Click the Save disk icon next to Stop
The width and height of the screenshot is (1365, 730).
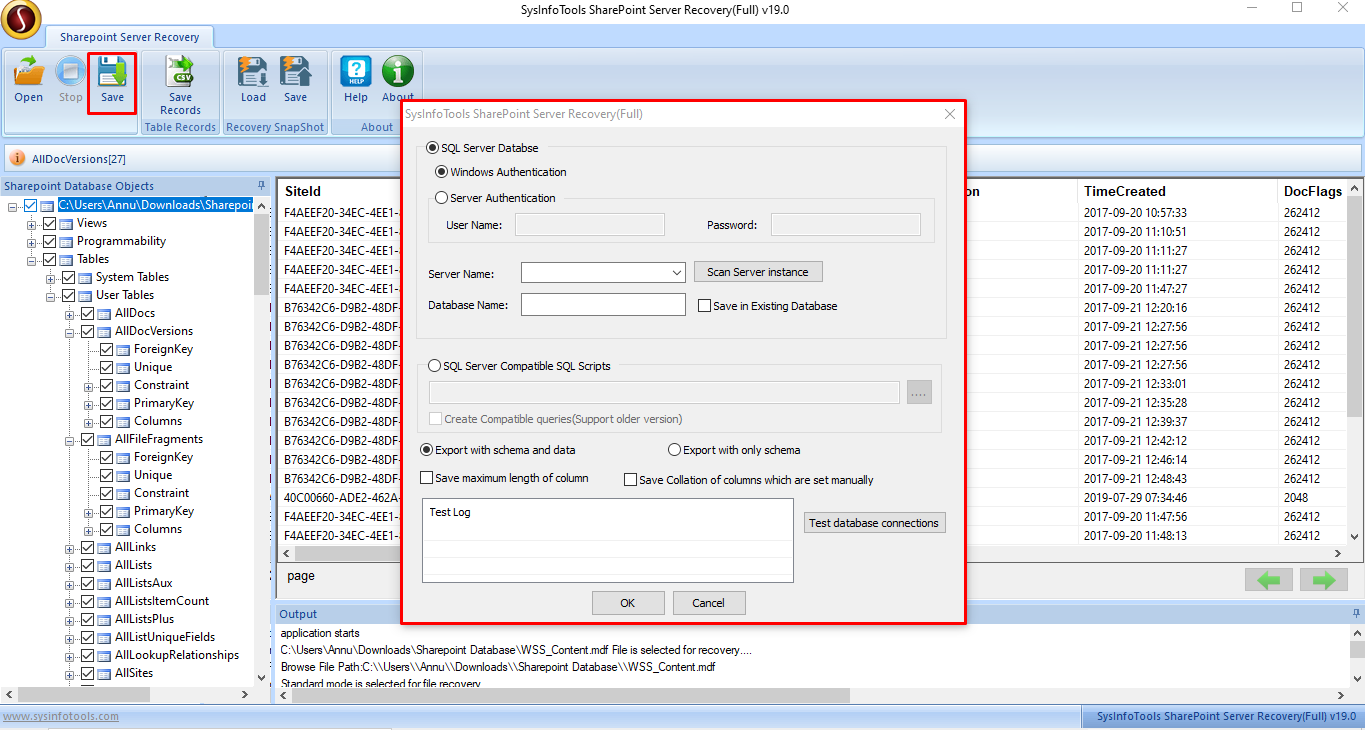112,72
